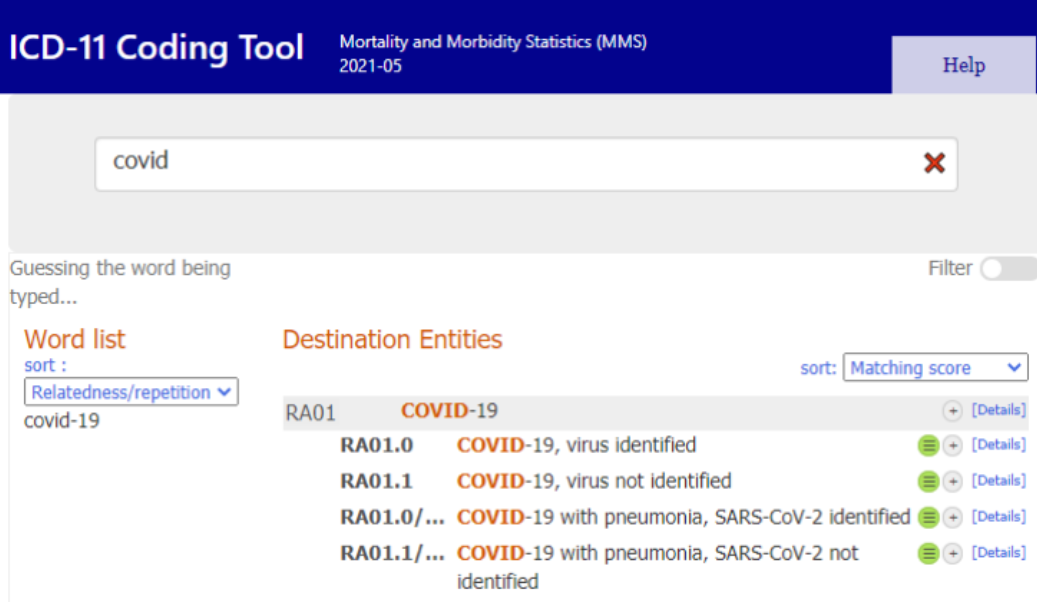Click green postcoordination icon for RA01.1
This screenshot has width=1037, height=602.
tap(928, 482)
